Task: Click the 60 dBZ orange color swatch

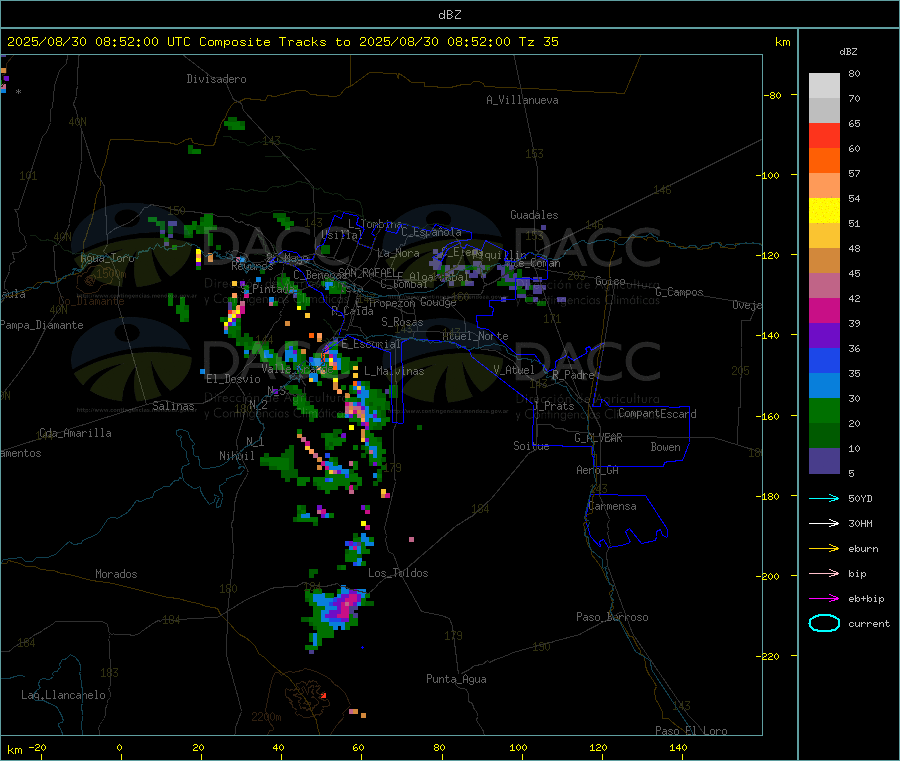Action: 824,161
